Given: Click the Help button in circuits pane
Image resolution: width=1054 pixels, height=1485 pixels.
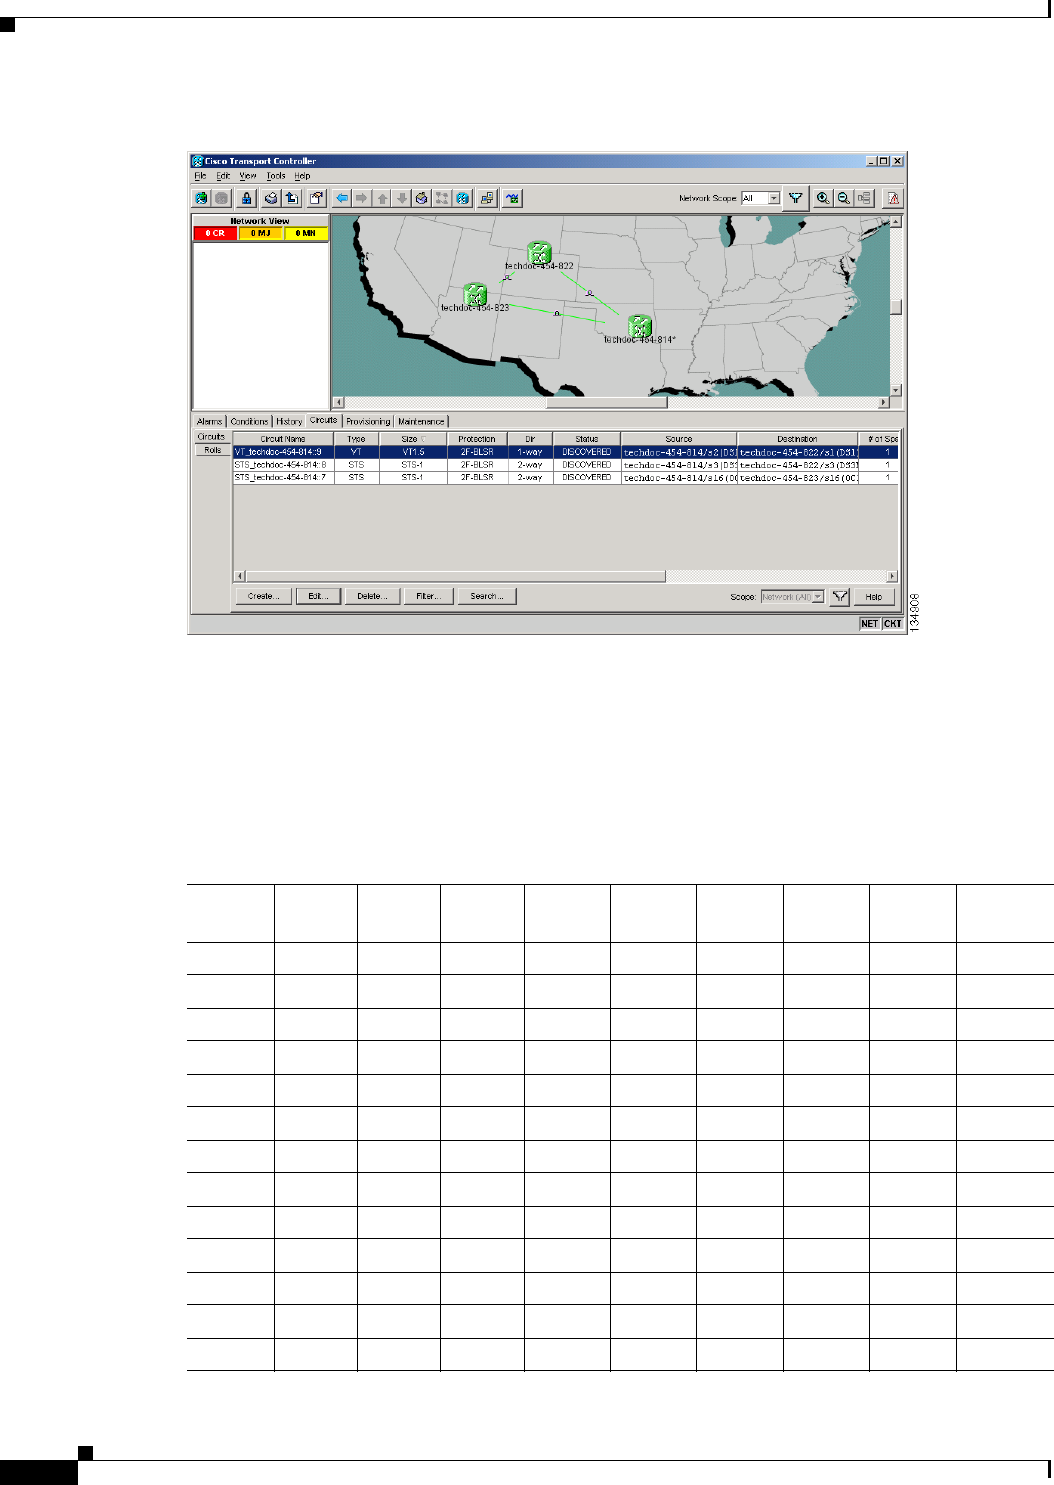Looking at the screenshot, I should pos(873,596).
